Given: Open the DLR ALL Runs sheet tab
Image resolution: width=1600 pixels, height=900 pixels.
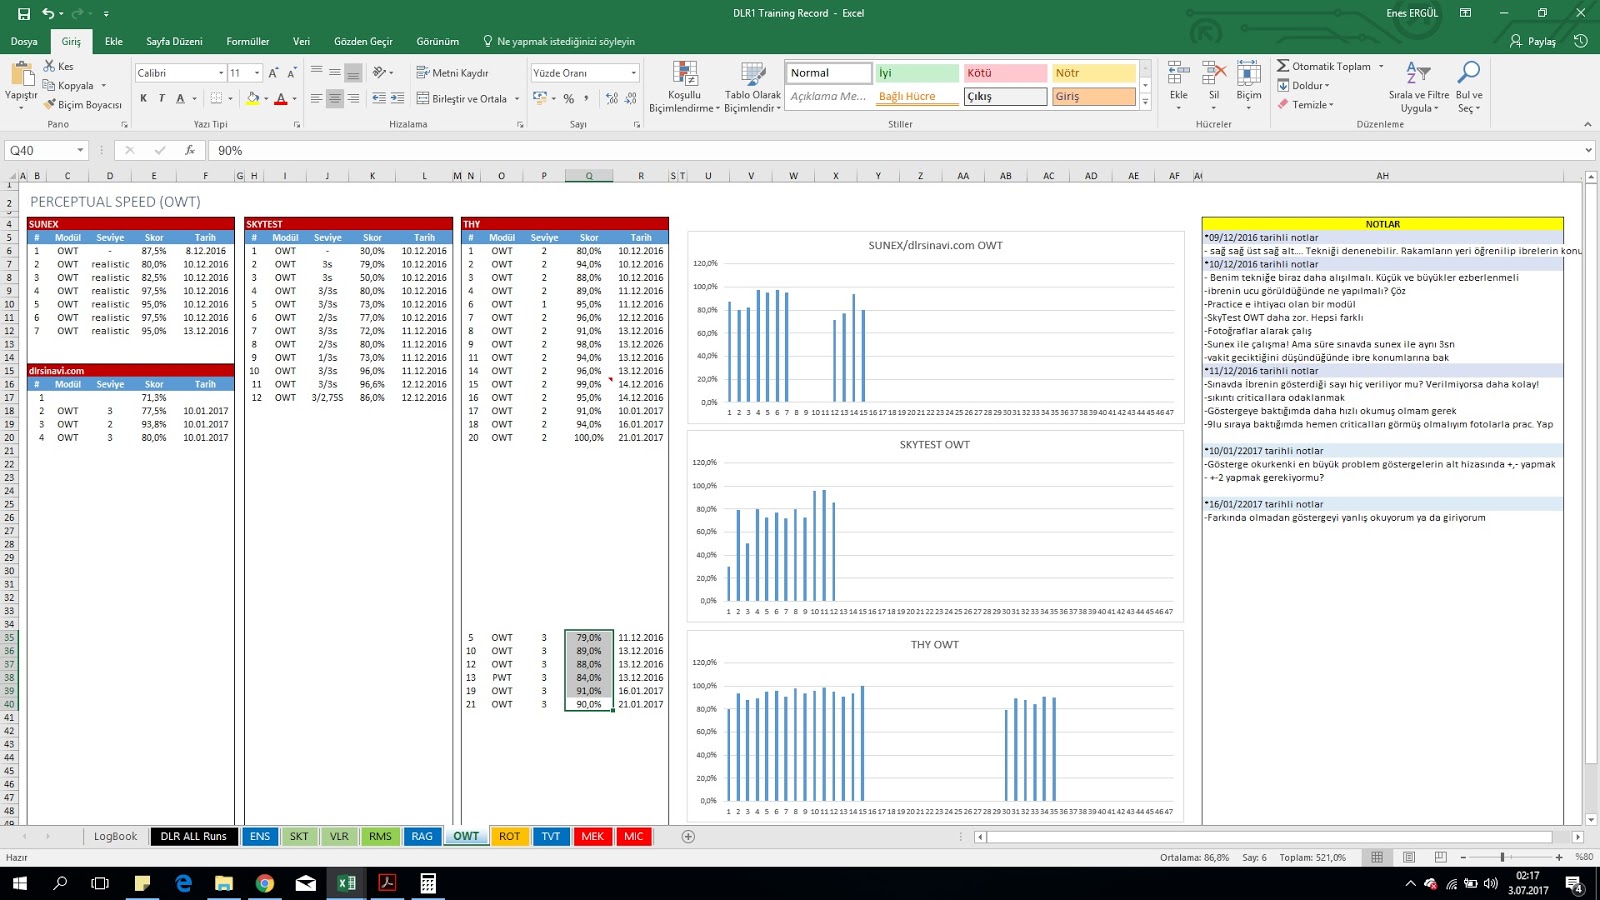Looking at the screenshot, I should tap(194, 836).
